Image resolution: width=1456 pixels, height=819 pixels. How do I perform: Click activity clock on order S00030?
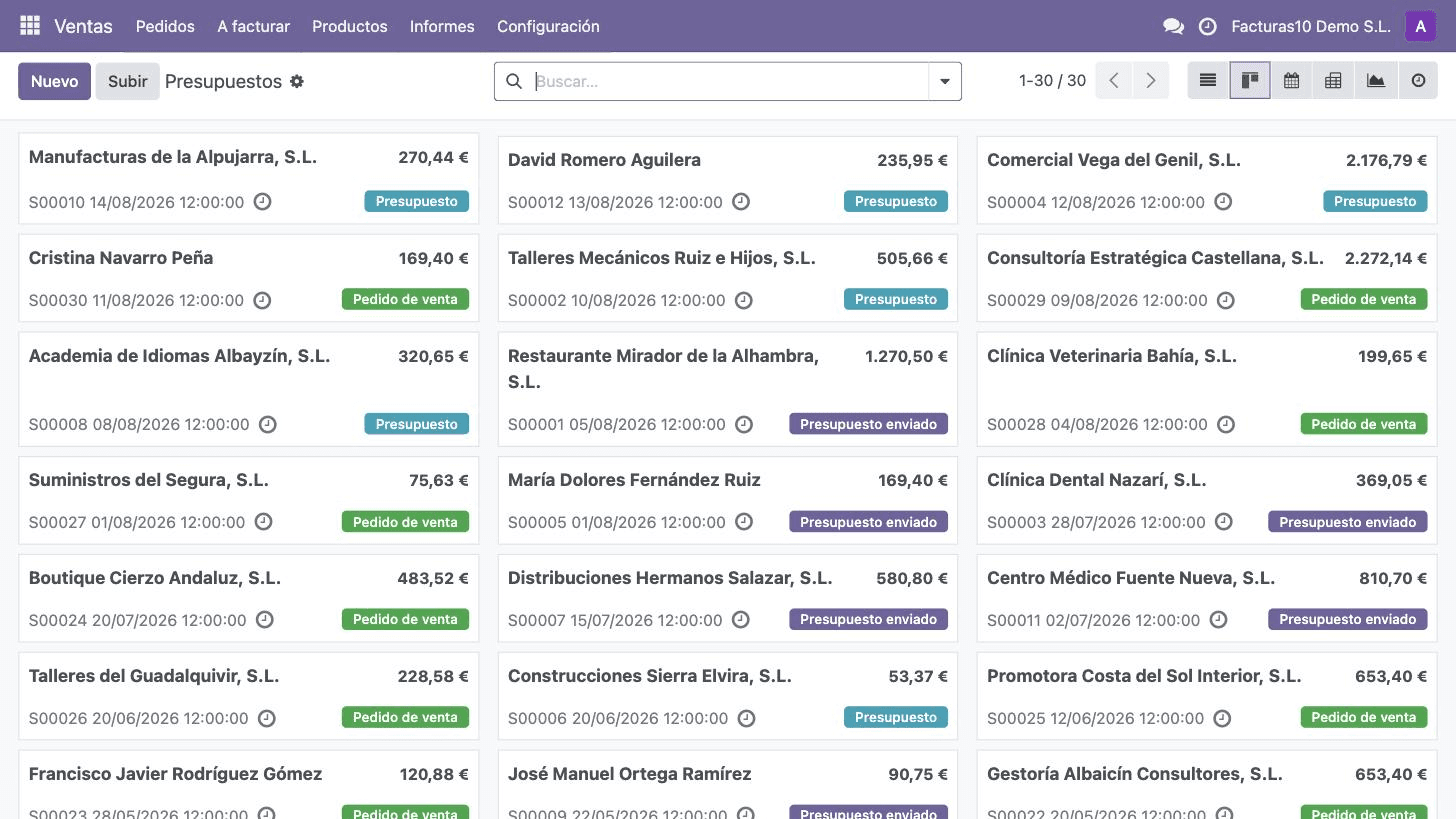point(262,300)
